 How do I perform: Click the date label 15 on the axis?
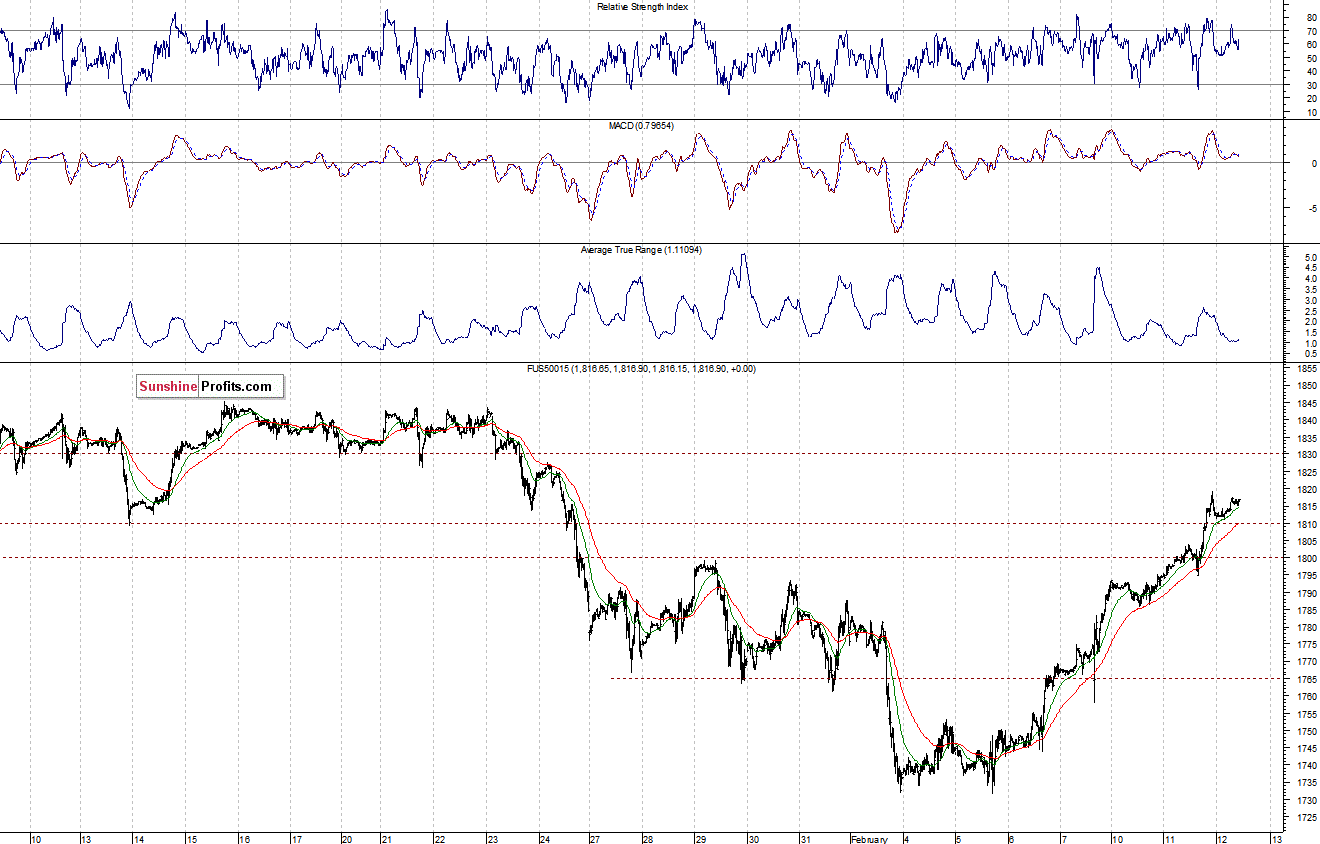191,838
